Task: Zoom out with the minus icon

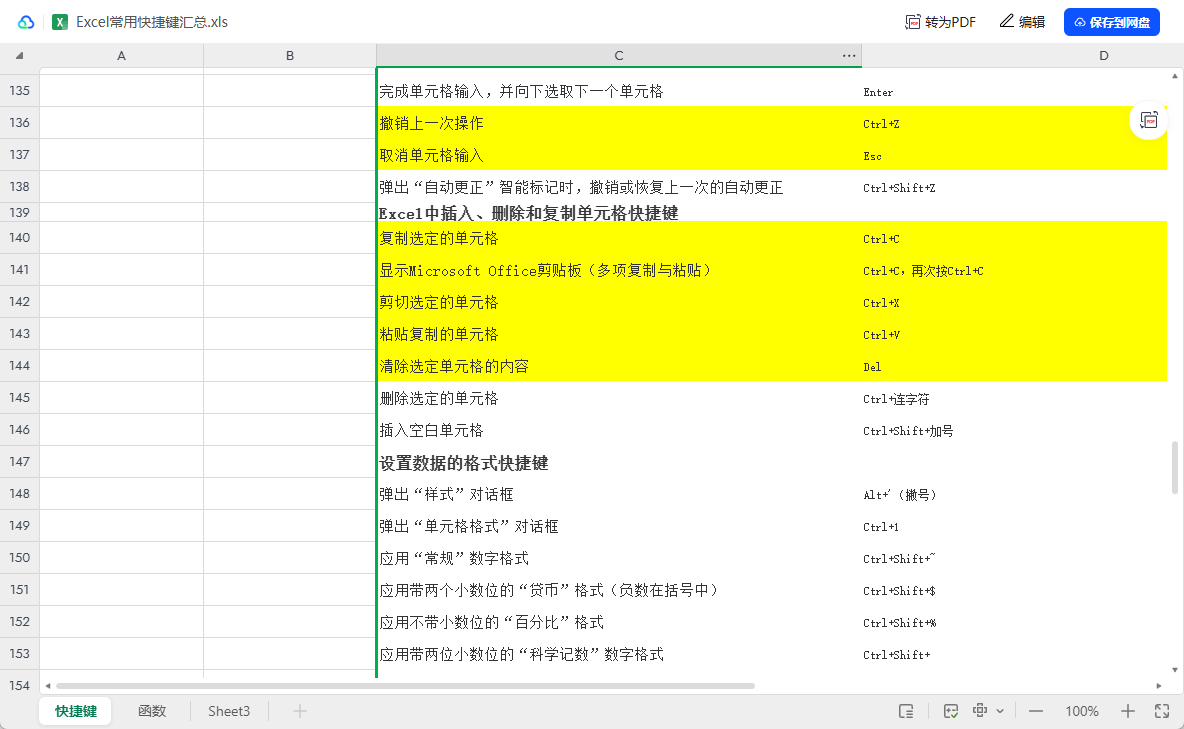Action: (x=1036, y=711)
